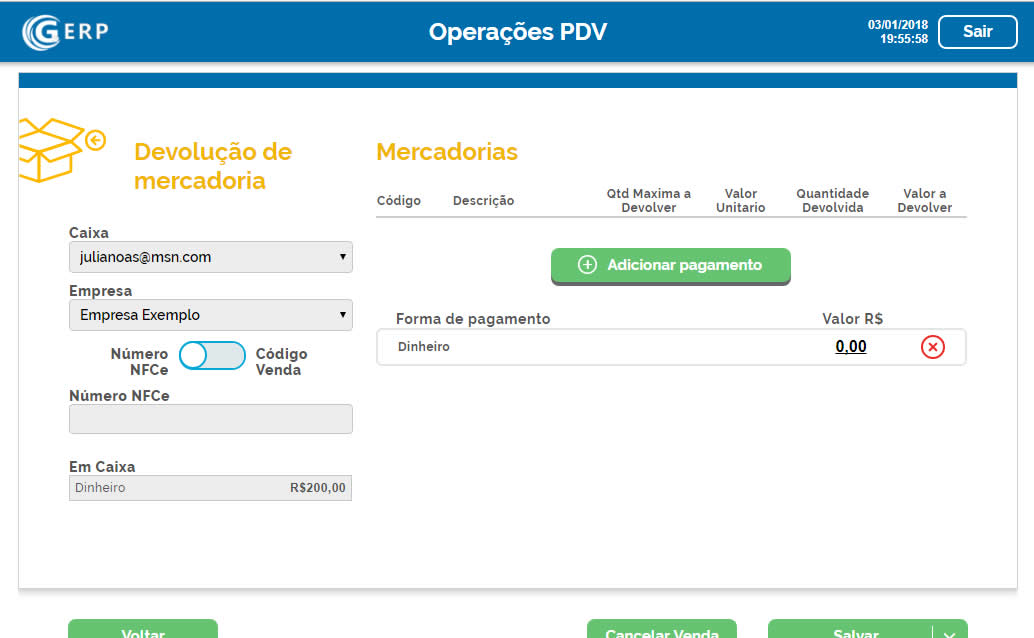The image size is (1034, 638).
Task: Click the plus icon on Adicionar pagamento
Action: point(588,265)
